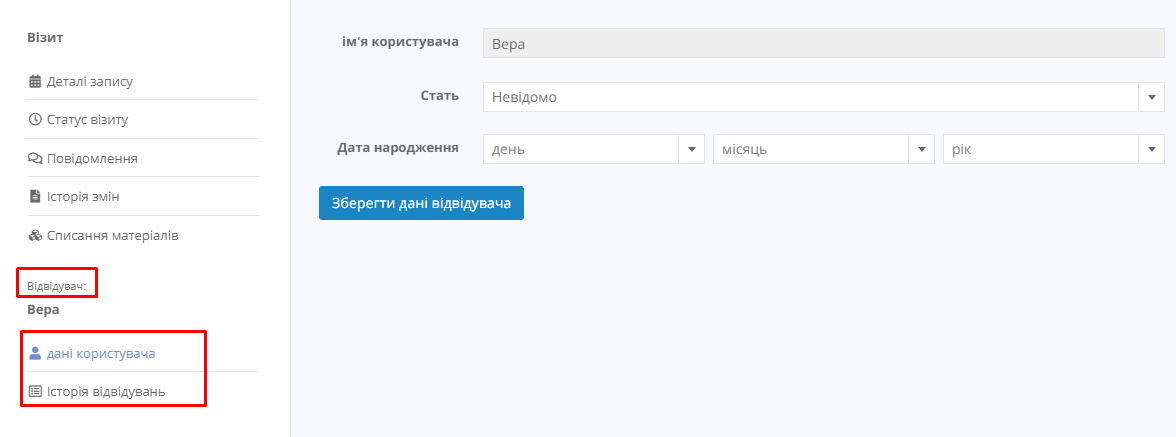The width and height of the screenshot is (1176, 437).
Task: Click the document icon beside Історія змін
Action: click(34, 196)
